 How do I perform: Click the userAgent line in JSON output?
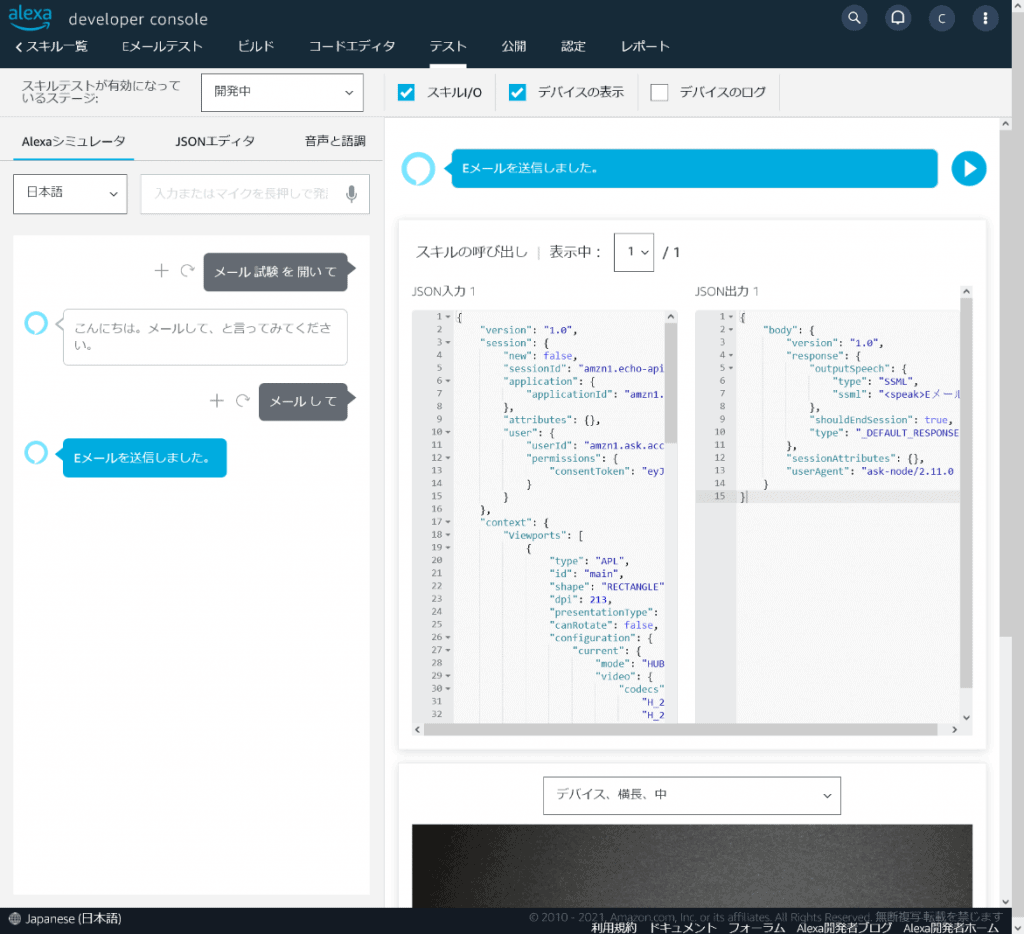[x=870, y=471]
